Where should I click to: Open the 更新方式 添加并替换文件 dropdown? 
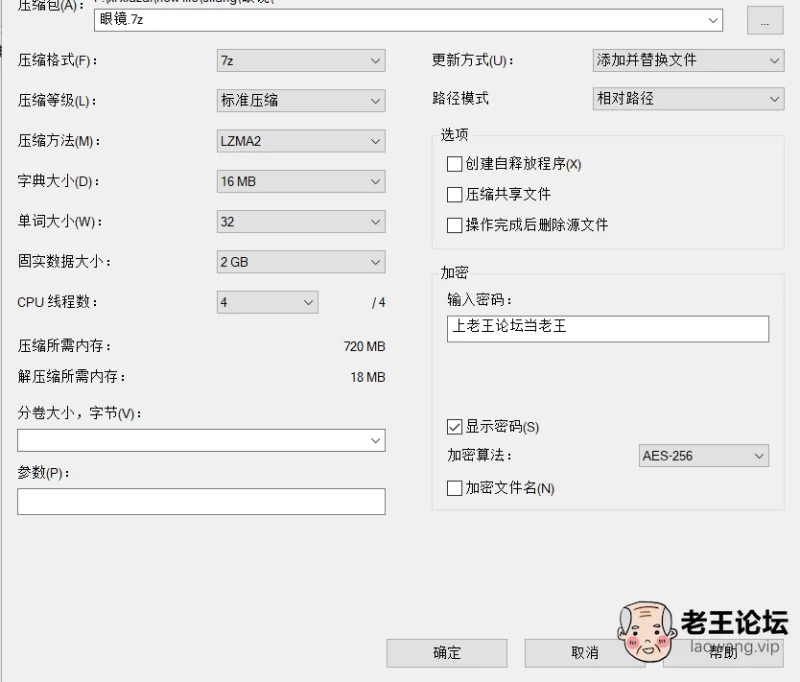688,60
